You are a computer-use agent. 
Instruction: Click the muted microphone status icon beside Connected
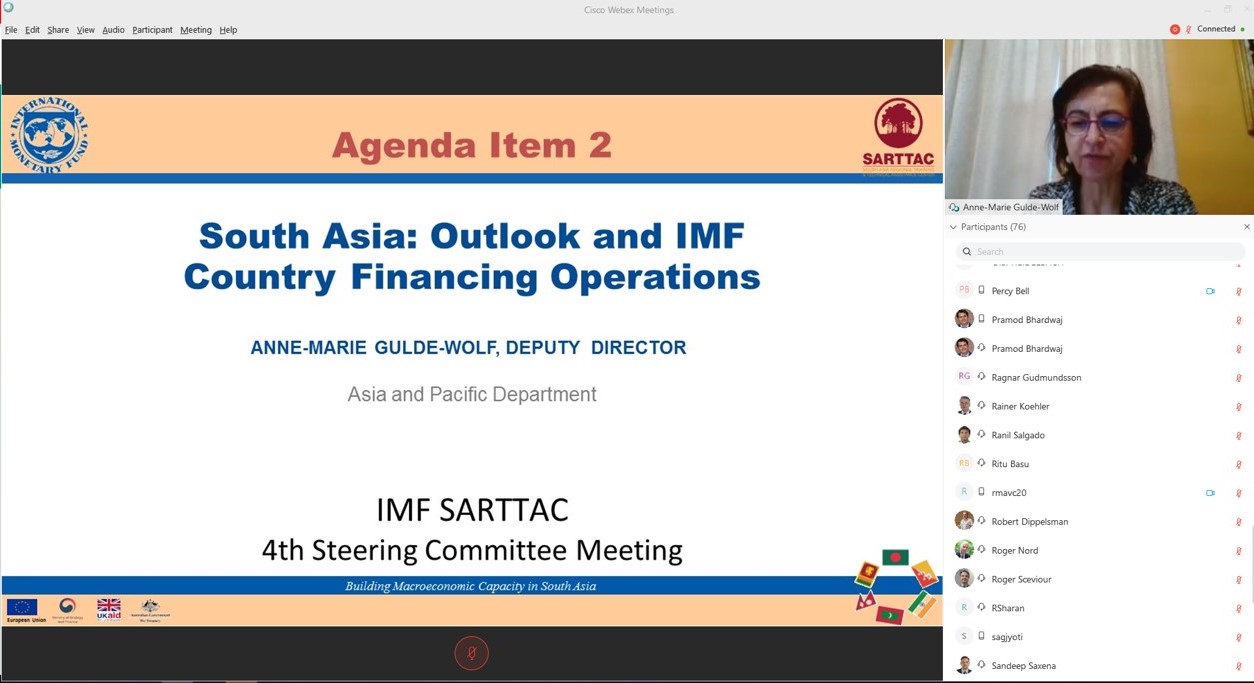pos(1188,29)
